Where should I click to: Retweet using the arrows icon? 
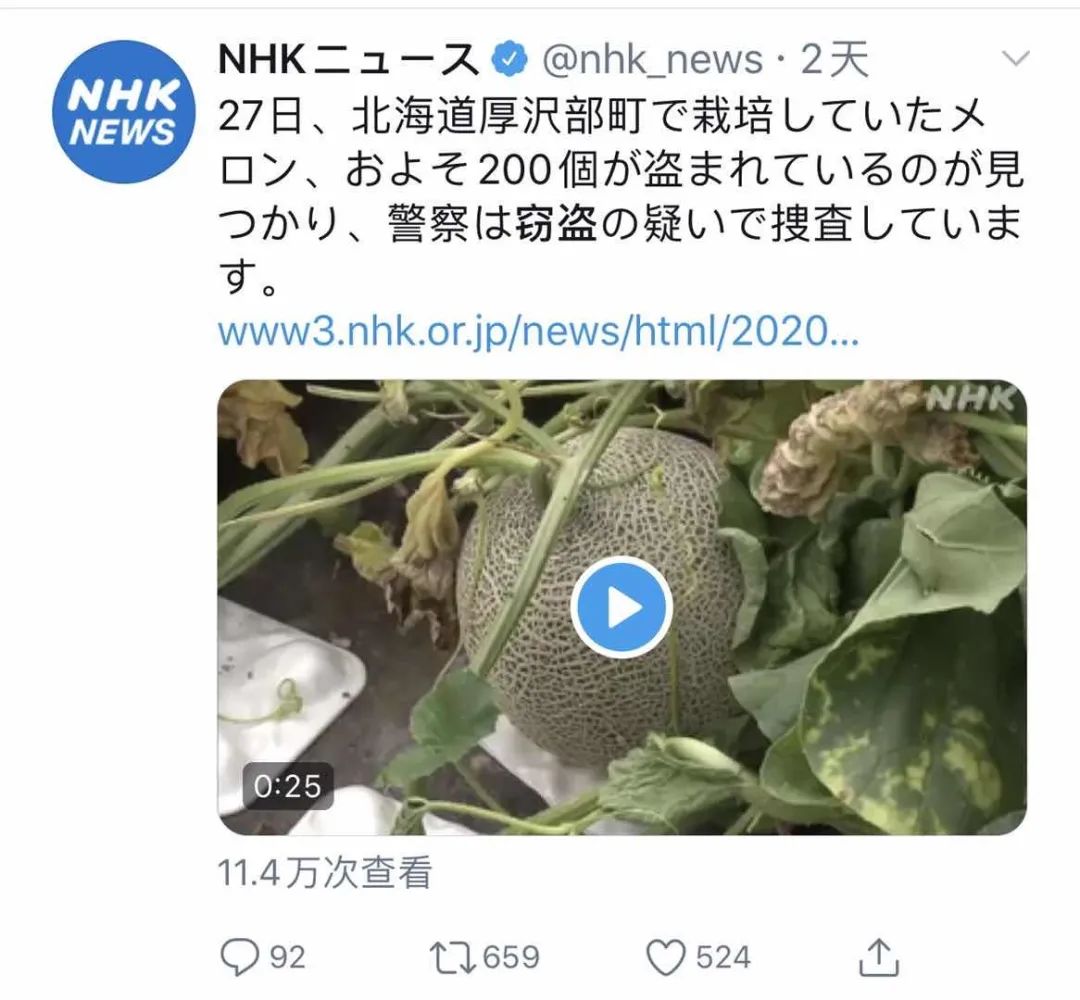coord(453,958)
